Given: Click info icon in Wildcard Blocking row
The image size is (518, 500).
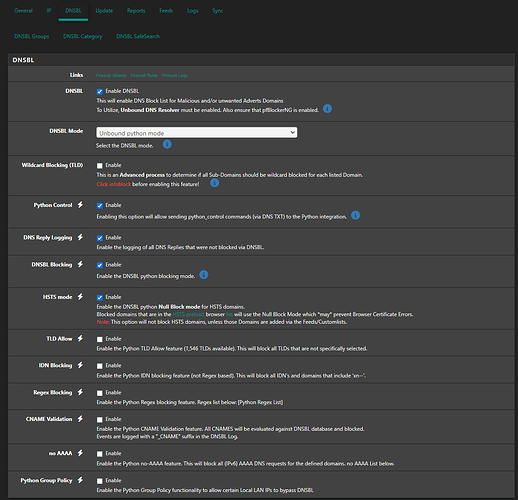Looking at the screenshot, I should pos(215,183).
